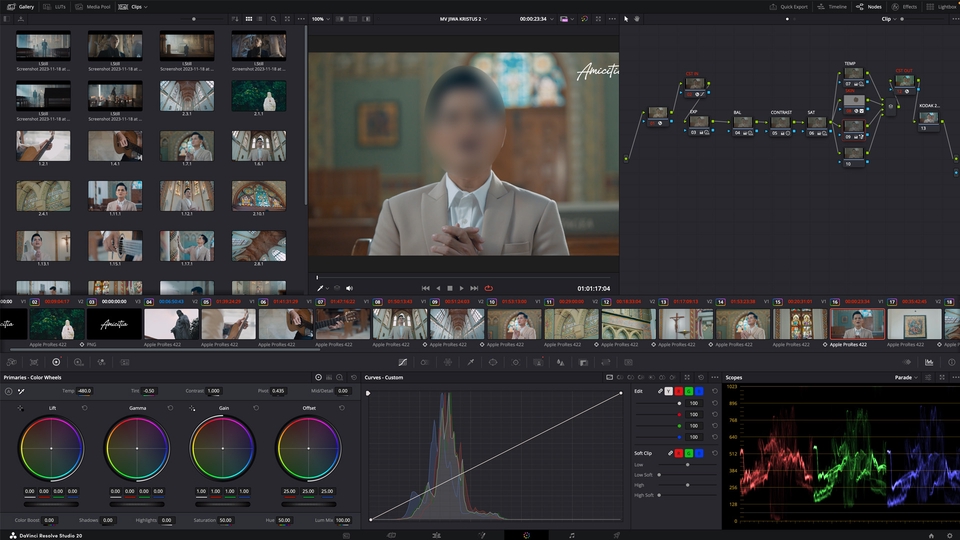Stop playback in the viewer
This screenshot has width=960, height=540.
[x=450, y=288]
